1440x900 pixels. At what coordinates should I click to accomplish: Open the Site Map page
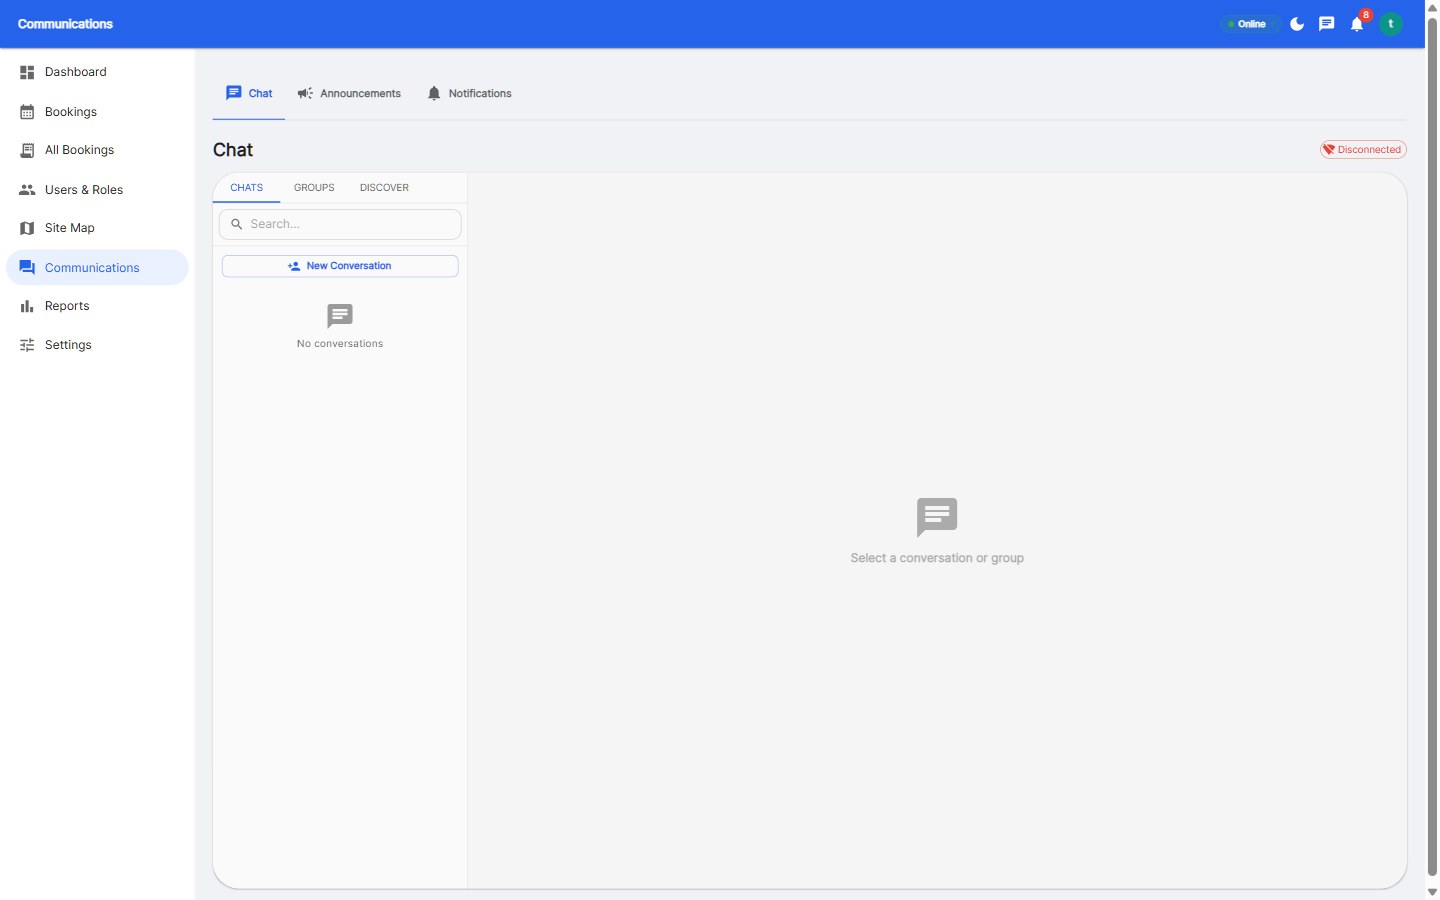point(97,228)
